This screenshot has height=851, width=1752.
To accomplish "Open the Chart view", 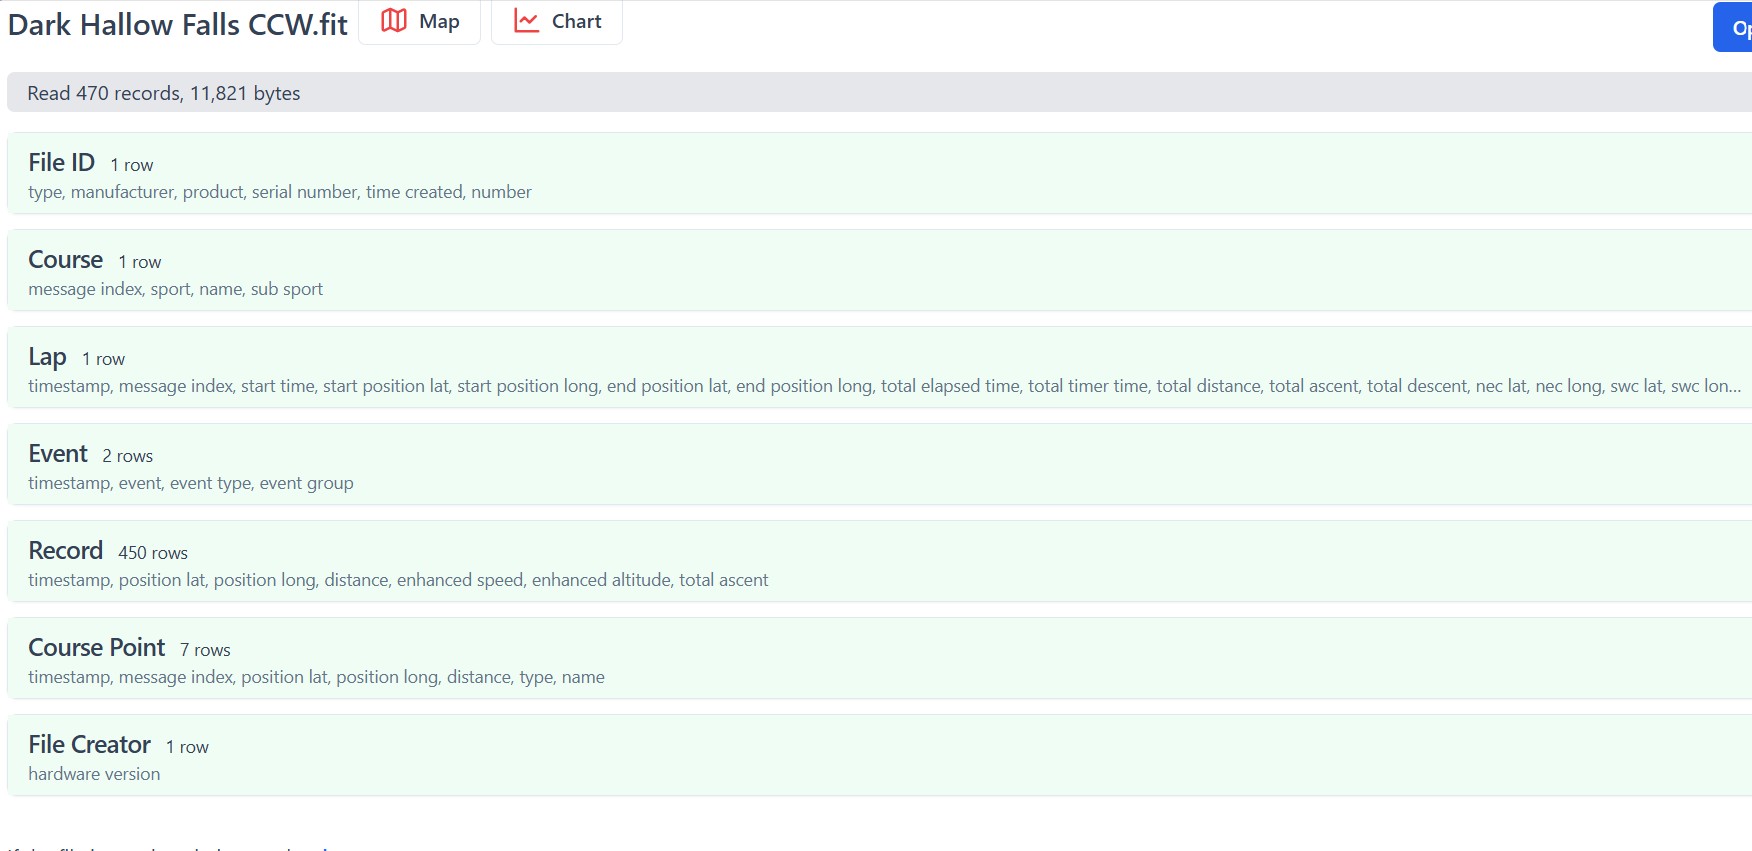I will [x=557, y=22].
